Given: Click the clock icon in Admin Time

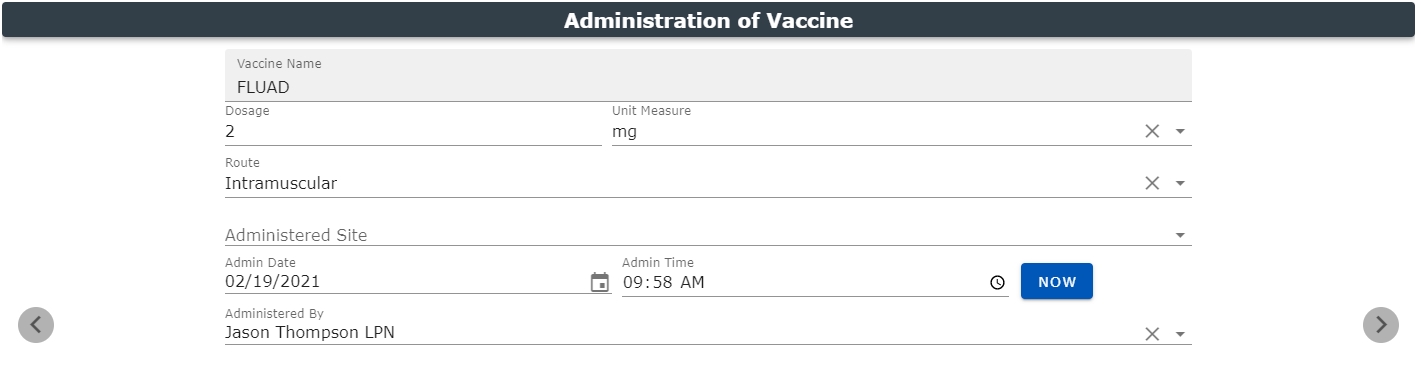Looking at the screenshot, I should (997, 283).
